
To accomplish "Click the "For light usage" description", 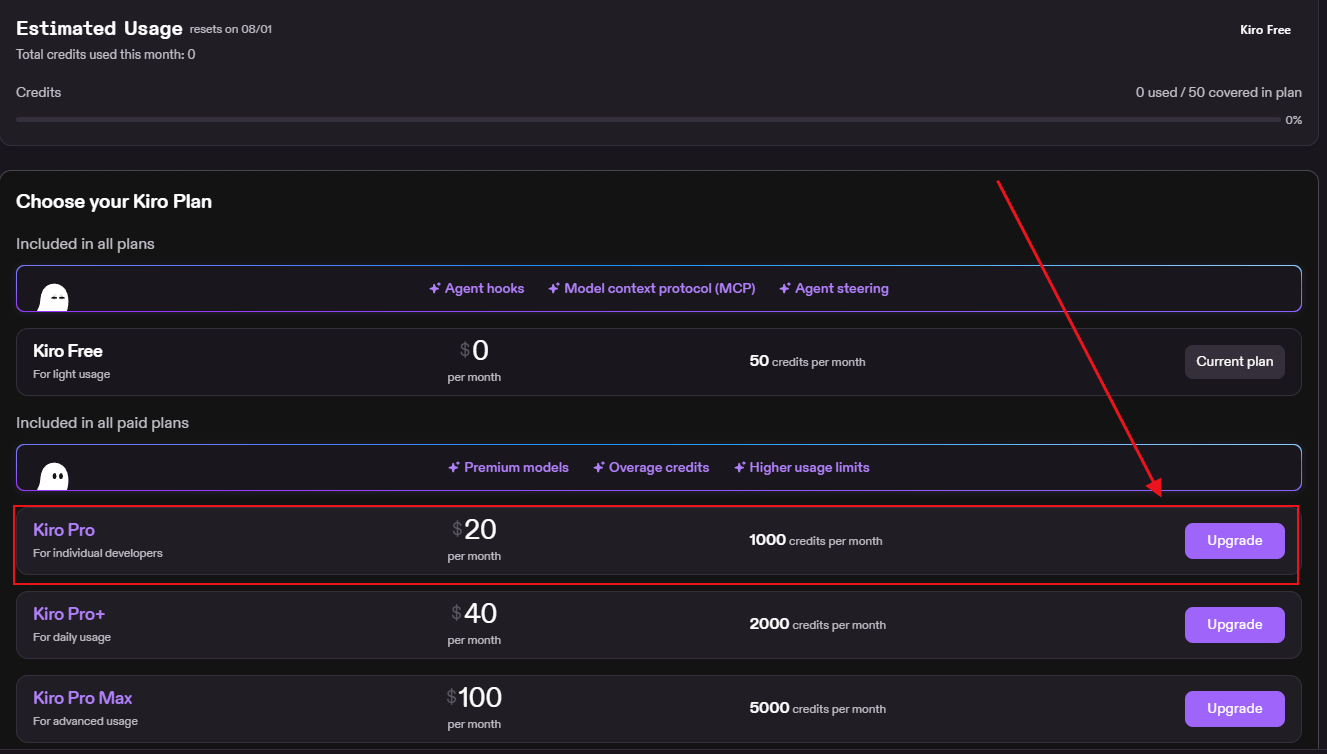I will point(72,374).
